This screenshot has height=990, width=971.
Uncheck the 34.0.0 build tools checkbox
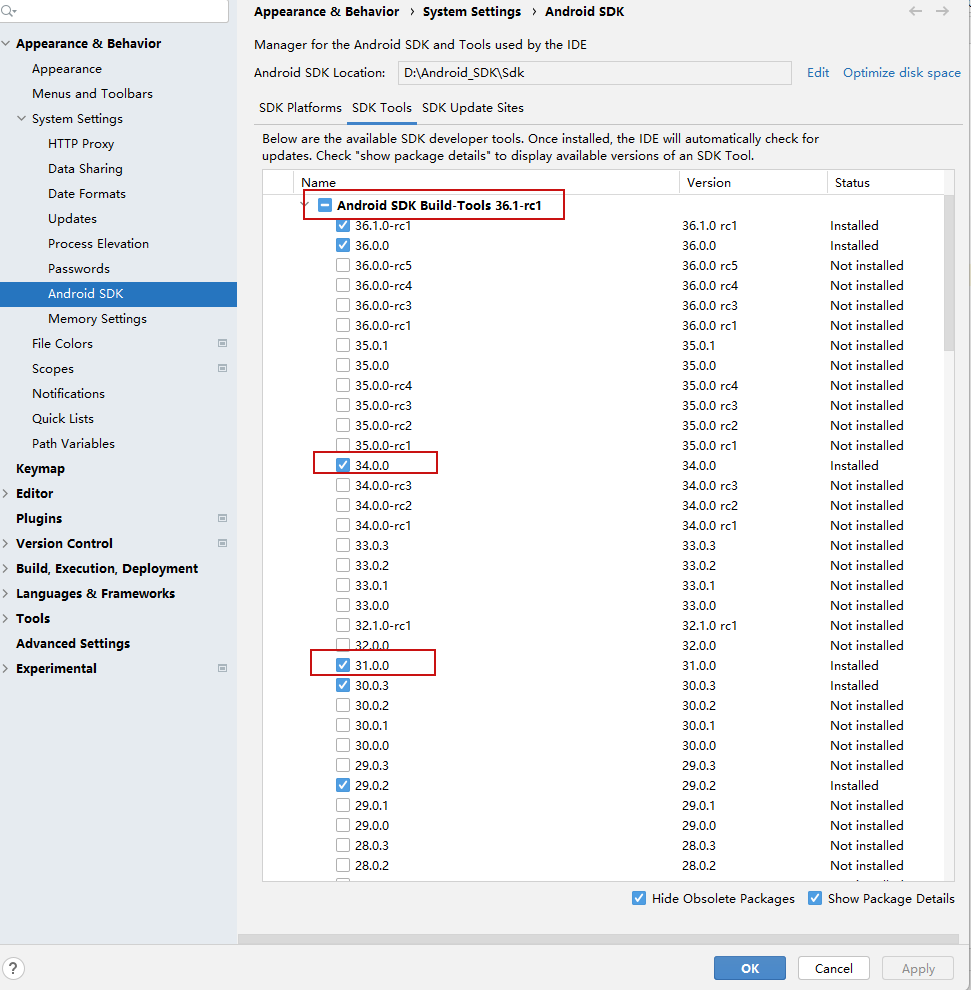343,465
